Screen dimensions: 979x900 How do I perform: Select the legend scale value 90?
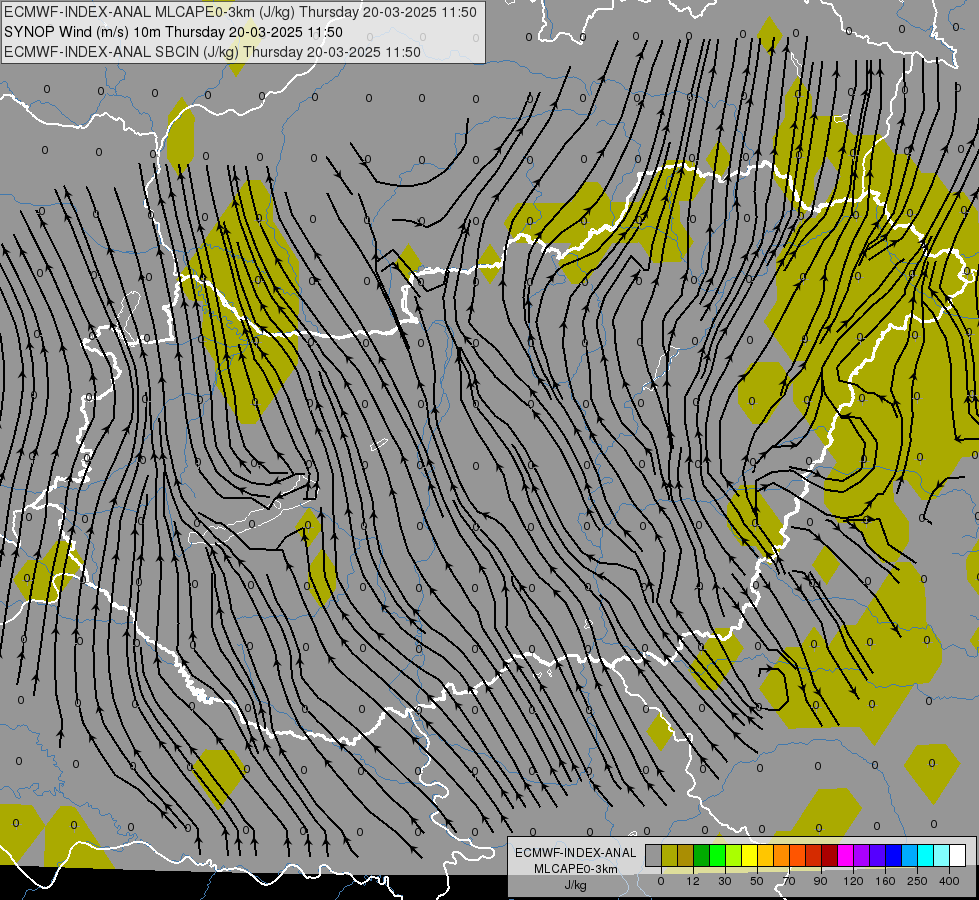(820, 881)
